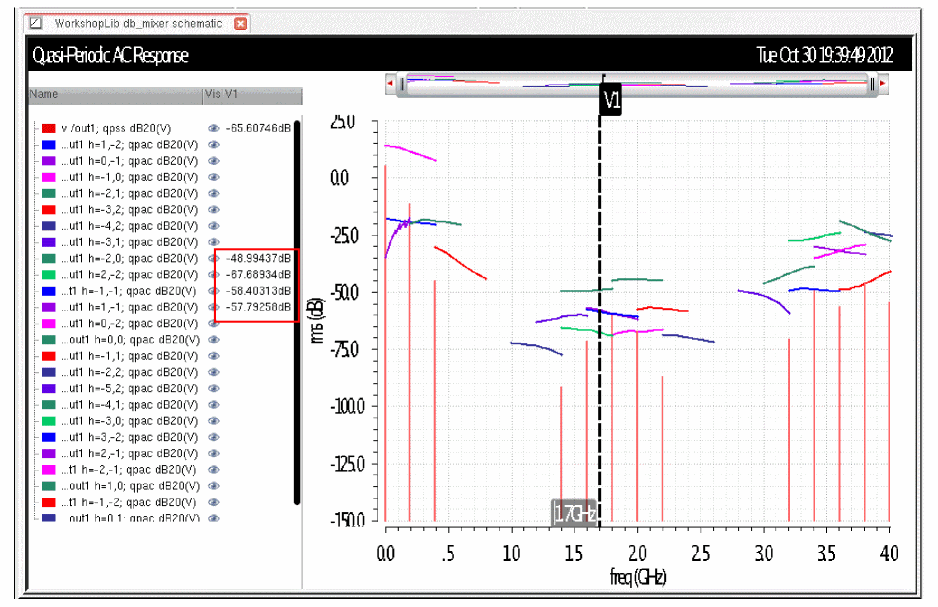Hide the h=-3,0 qpac trace
The height and width of the screenshot is (607, 938).
(214, 421)
